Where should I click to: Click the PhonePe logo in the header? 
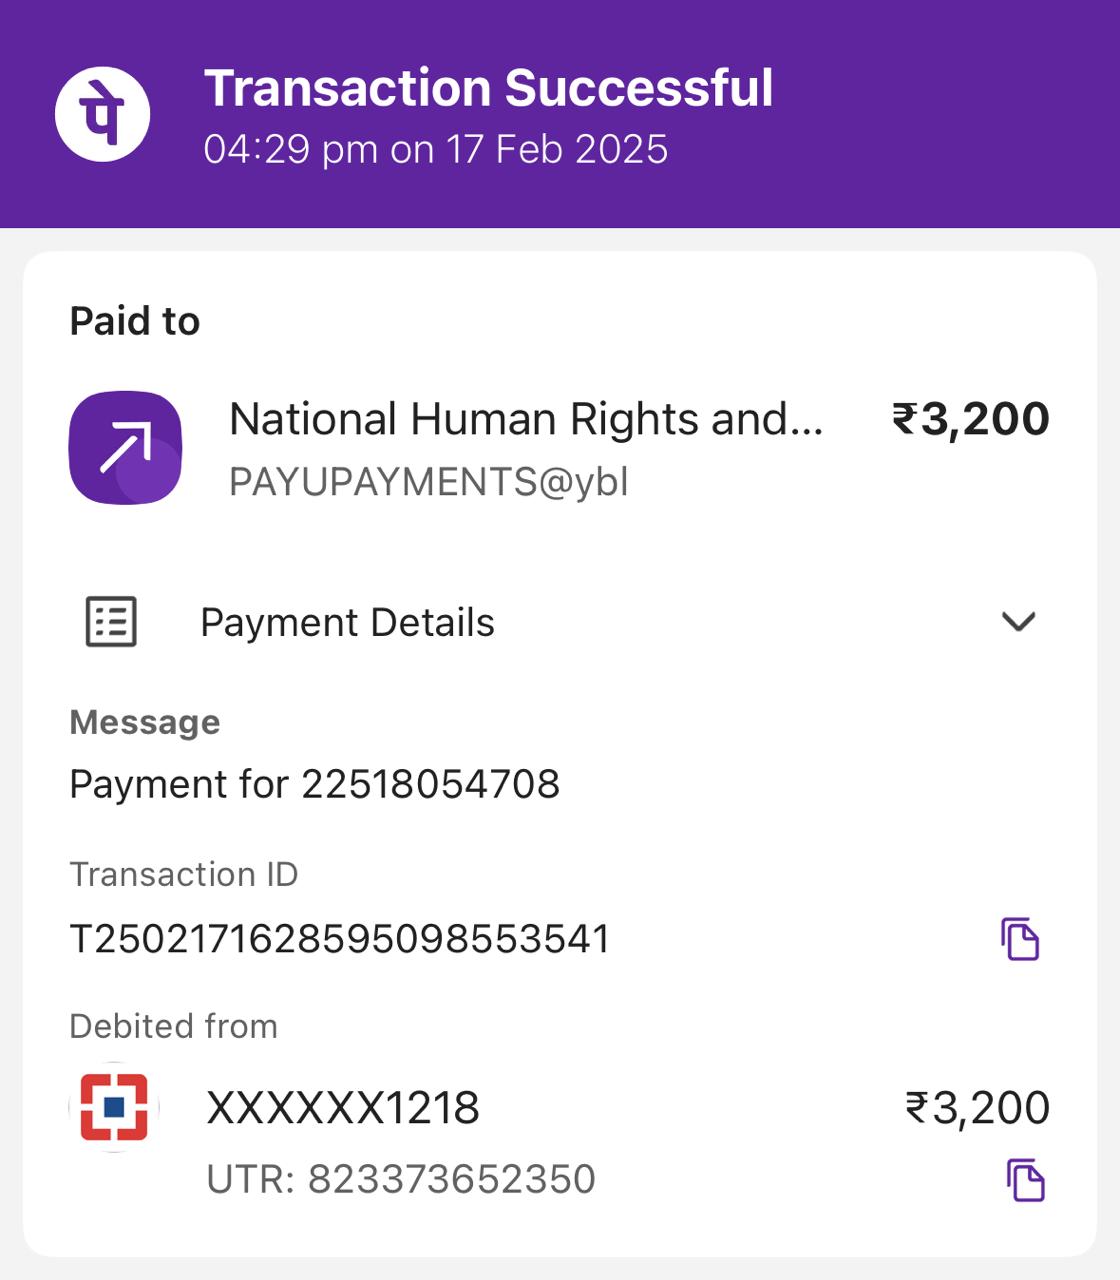point(102,114)
